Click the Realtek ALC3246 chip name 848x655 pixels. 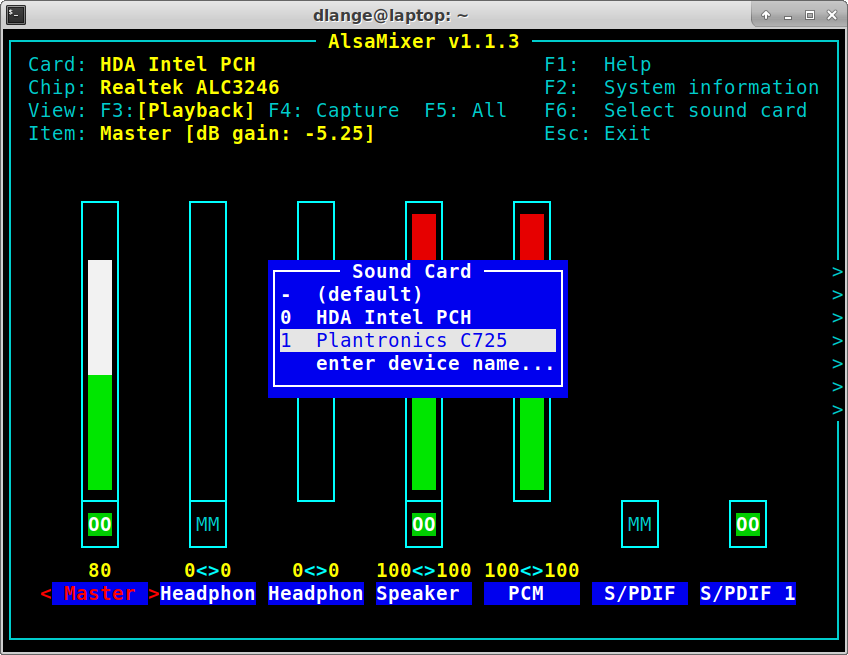tap(190, 87)
